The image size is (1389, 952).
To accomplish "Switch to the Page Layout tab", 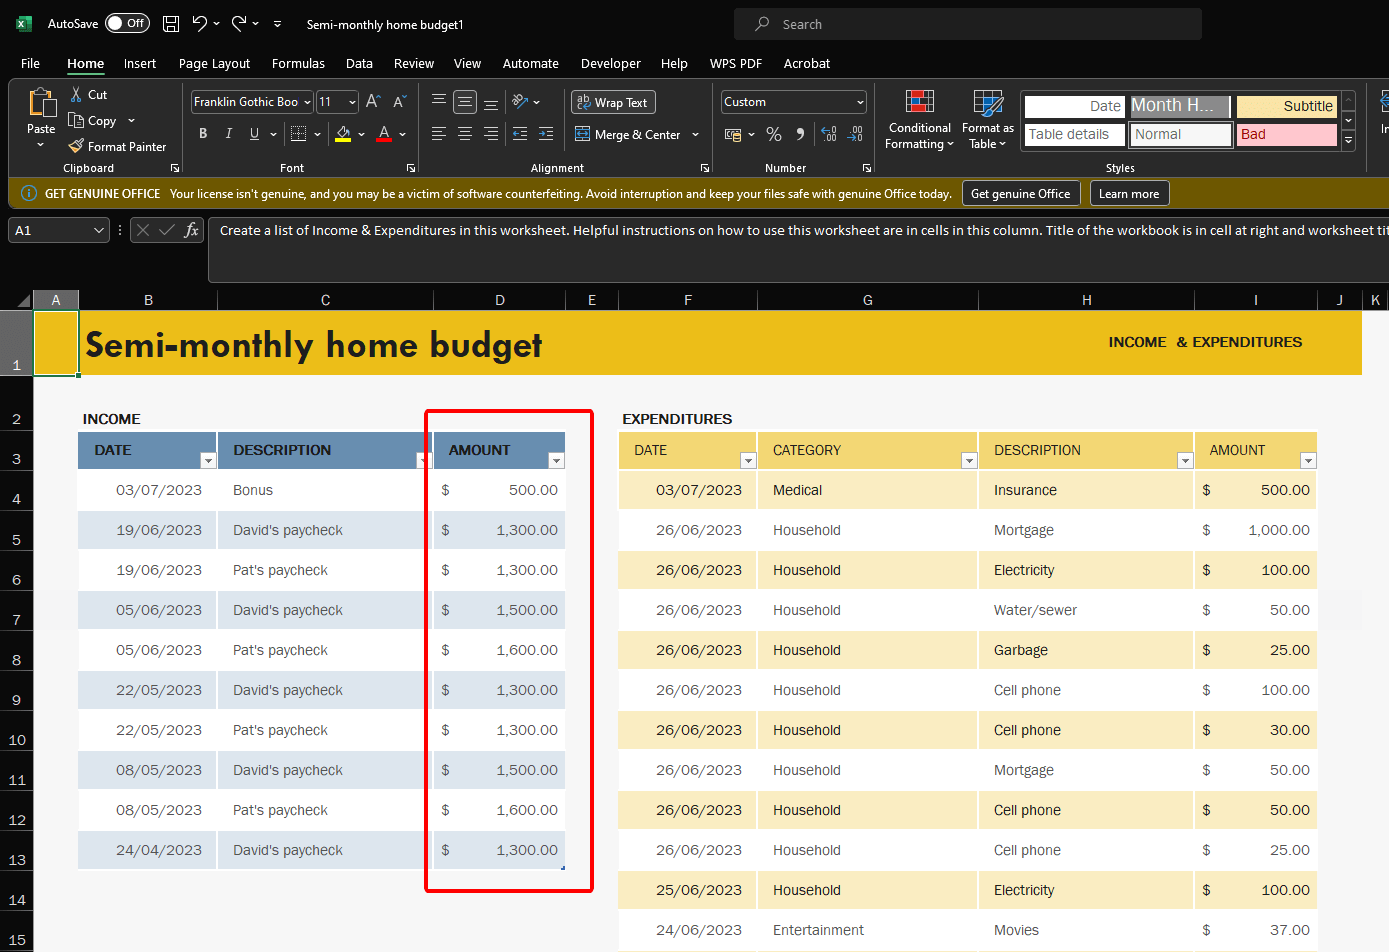I will (x=214, y=63).
